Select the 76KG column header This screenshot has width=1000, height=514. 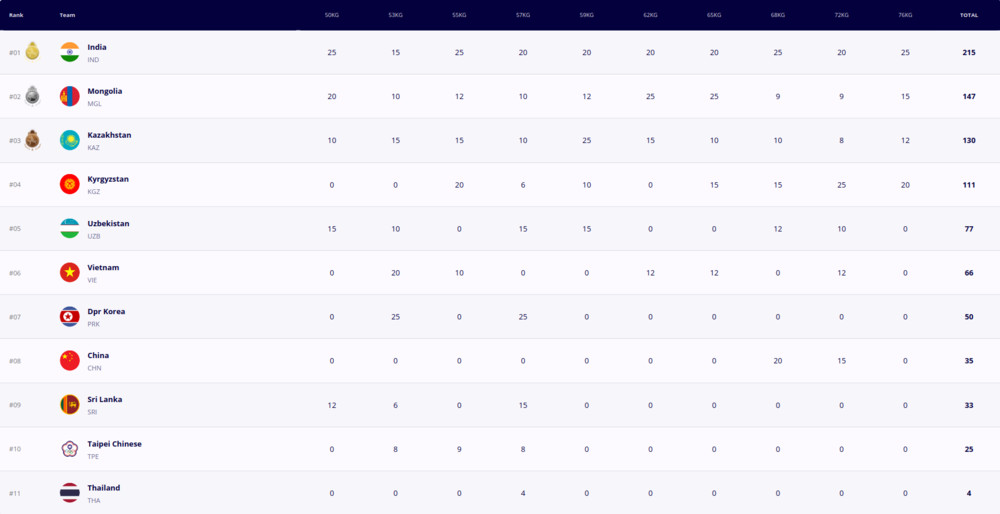click(x=906, y=15)
